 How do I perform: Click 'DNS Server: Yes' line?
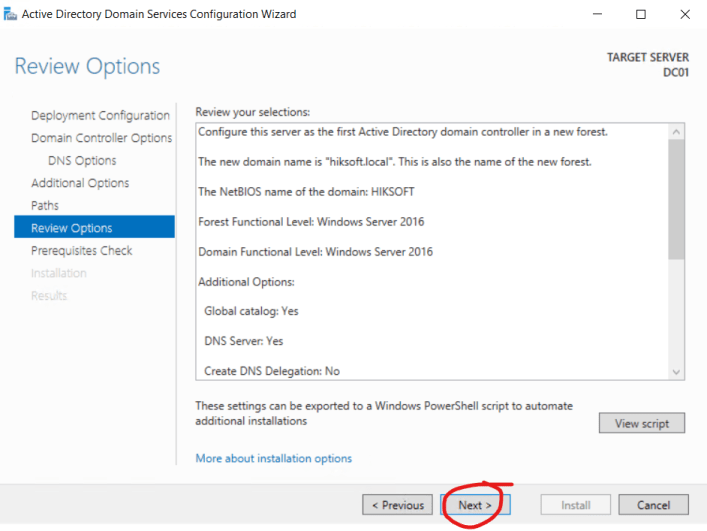pos(243,341)
